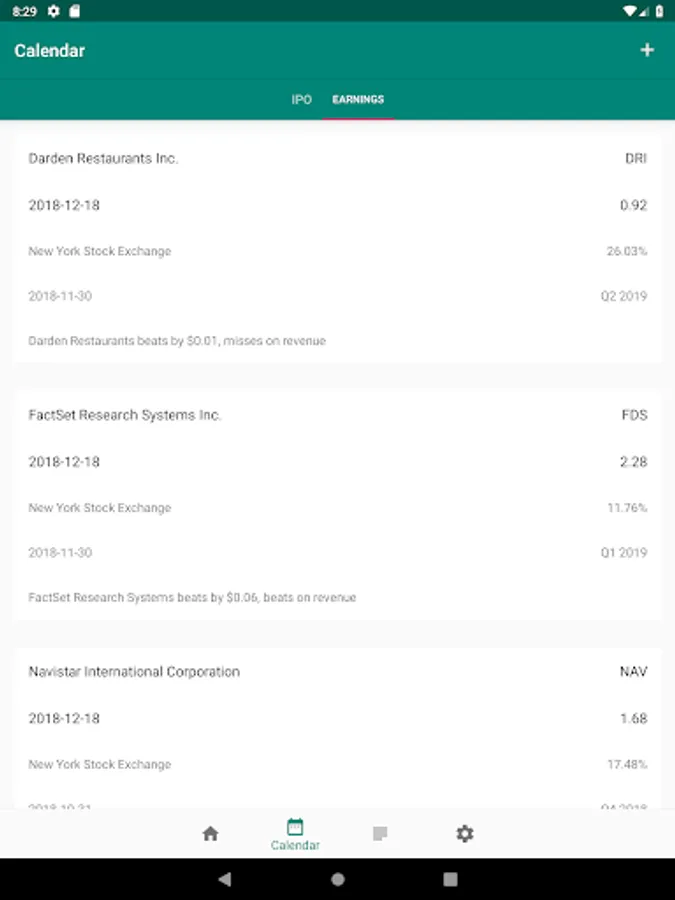The image size is (675, 900).
Task: Tap the Calendar title in header
Action: 50,51
